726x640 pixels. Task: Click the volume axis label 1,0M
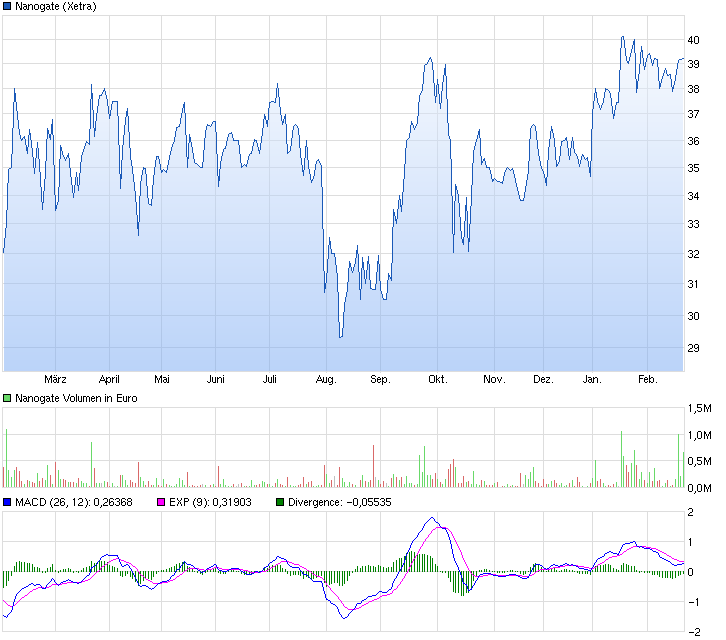[x=700, y=435]
